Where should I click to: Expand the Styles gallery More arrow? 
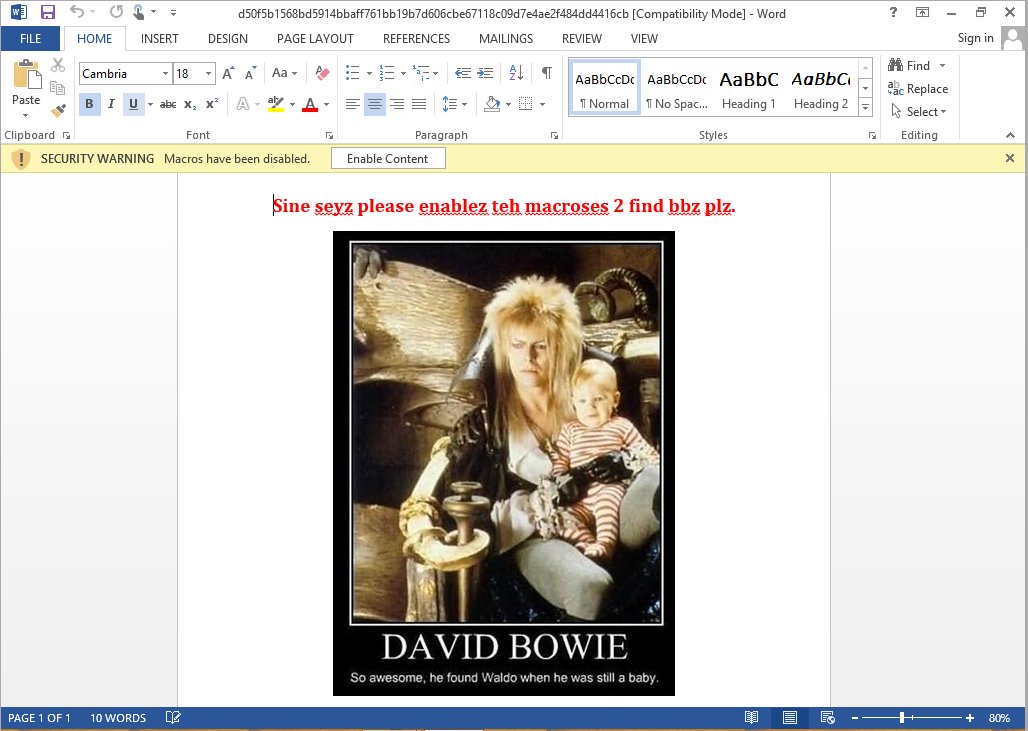click(865, 108)
